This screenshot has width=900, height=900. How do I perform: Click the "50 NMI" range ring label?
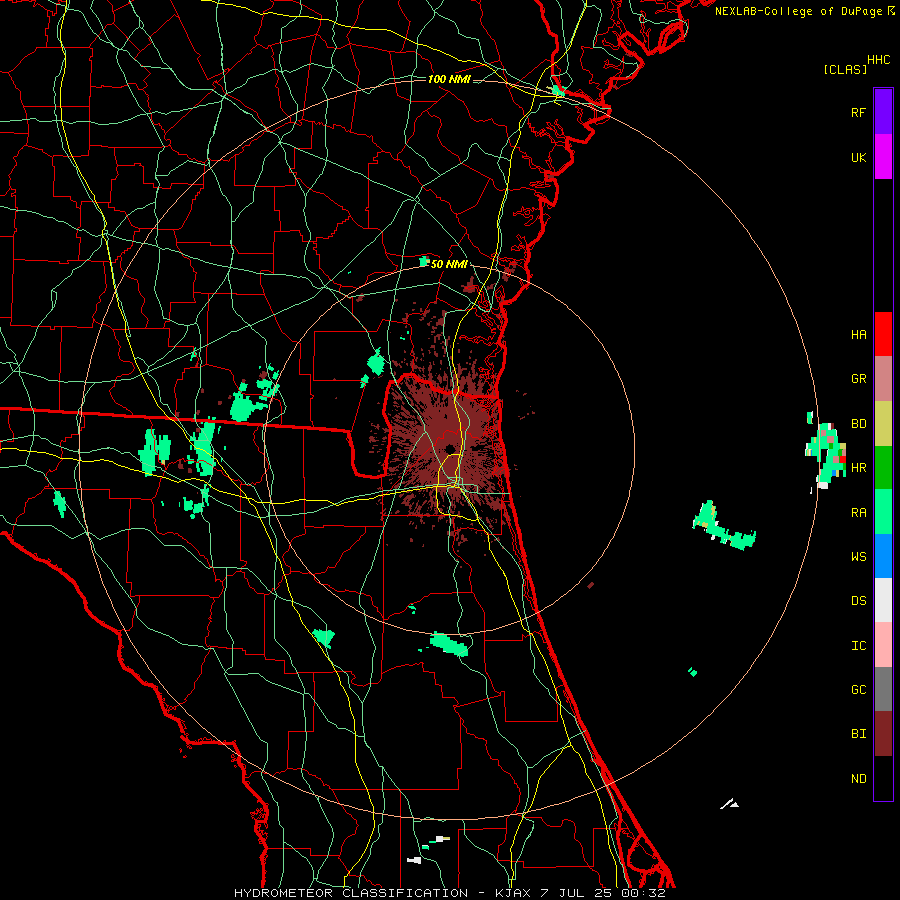449,265
